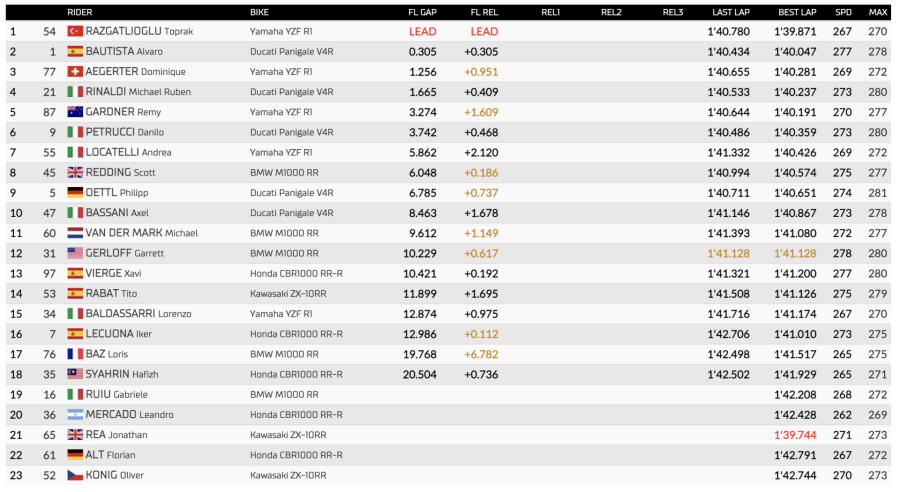Click Malaysian flag icon beside Syahrin
This screenshot has width=900, height=492.
tap(74, 374)
